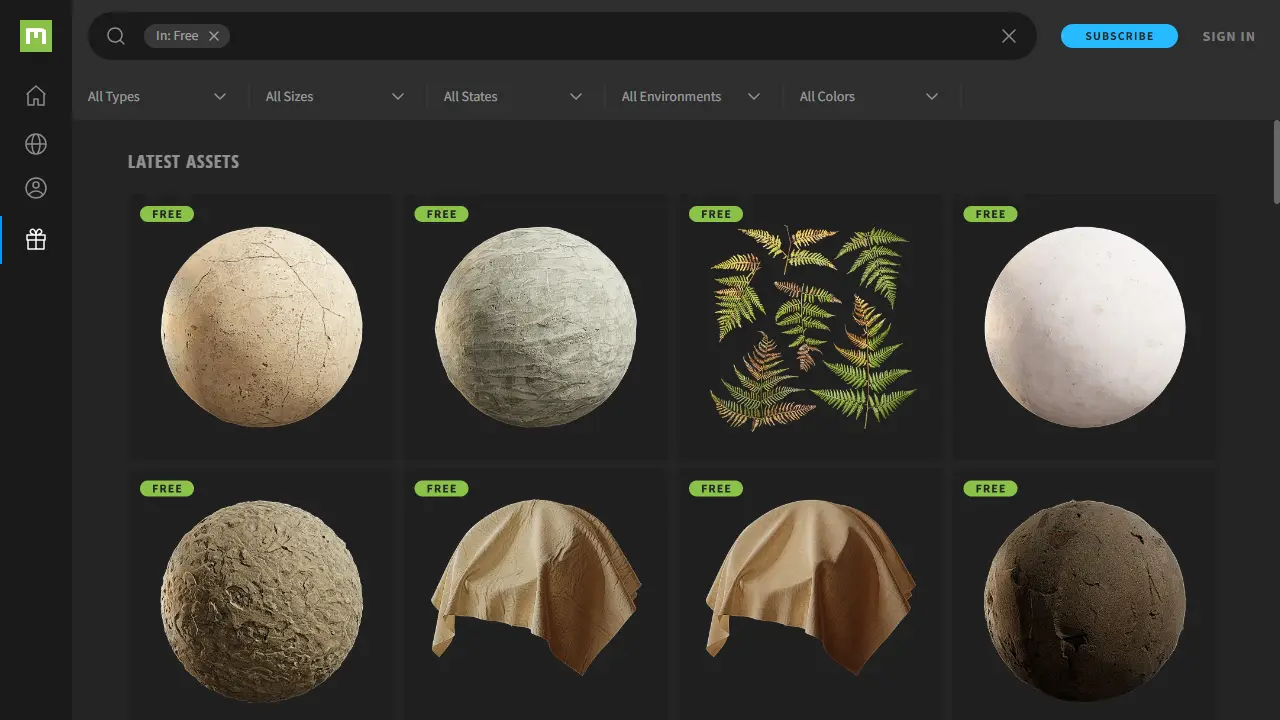Remove the In: Free filter chip
The height and width of the screenshot is (720, 1280).
[x=213, y=35]
